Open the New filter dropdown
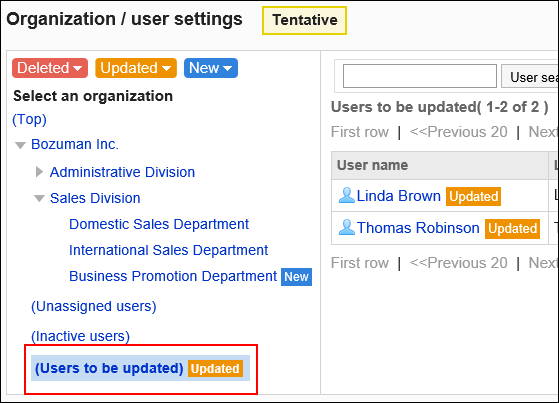559x403 pixels. (211, 68)
